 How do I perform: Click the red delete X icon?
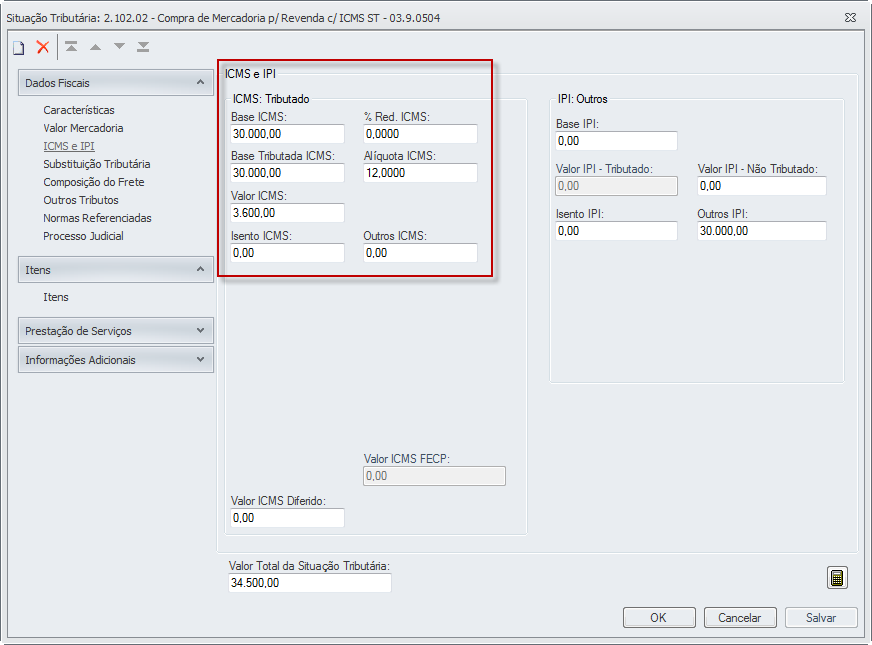[43, 47]
